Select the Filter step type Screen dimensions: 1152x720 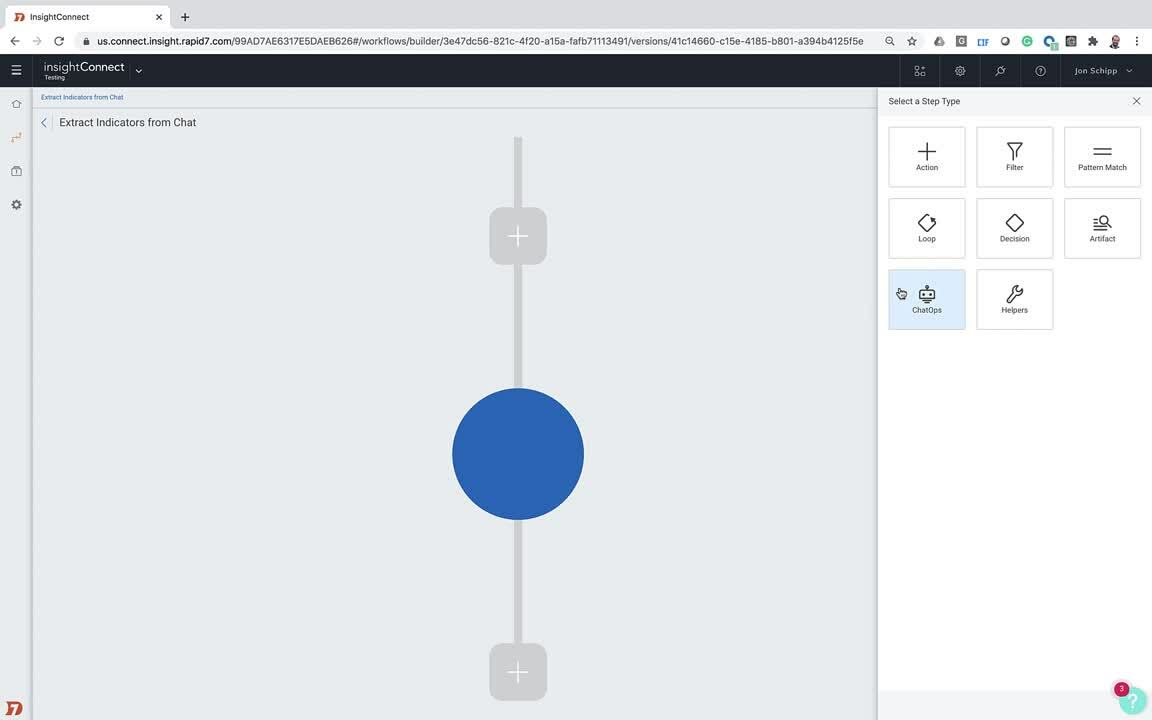tap(1013, 156)
